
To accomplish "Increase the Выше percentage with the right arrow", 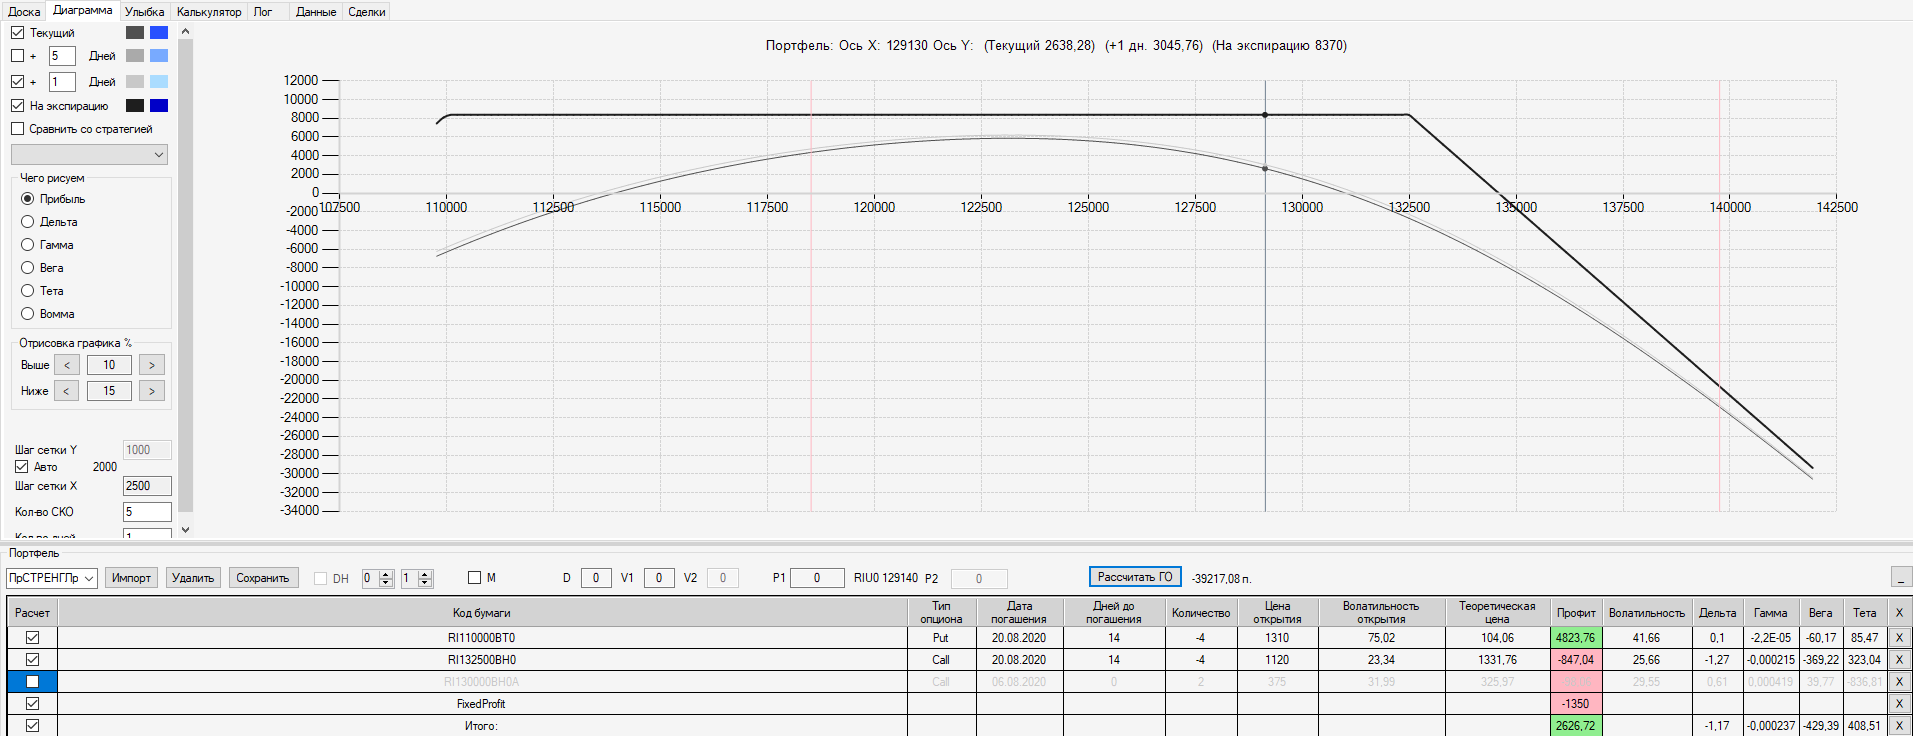I will 152,365.
